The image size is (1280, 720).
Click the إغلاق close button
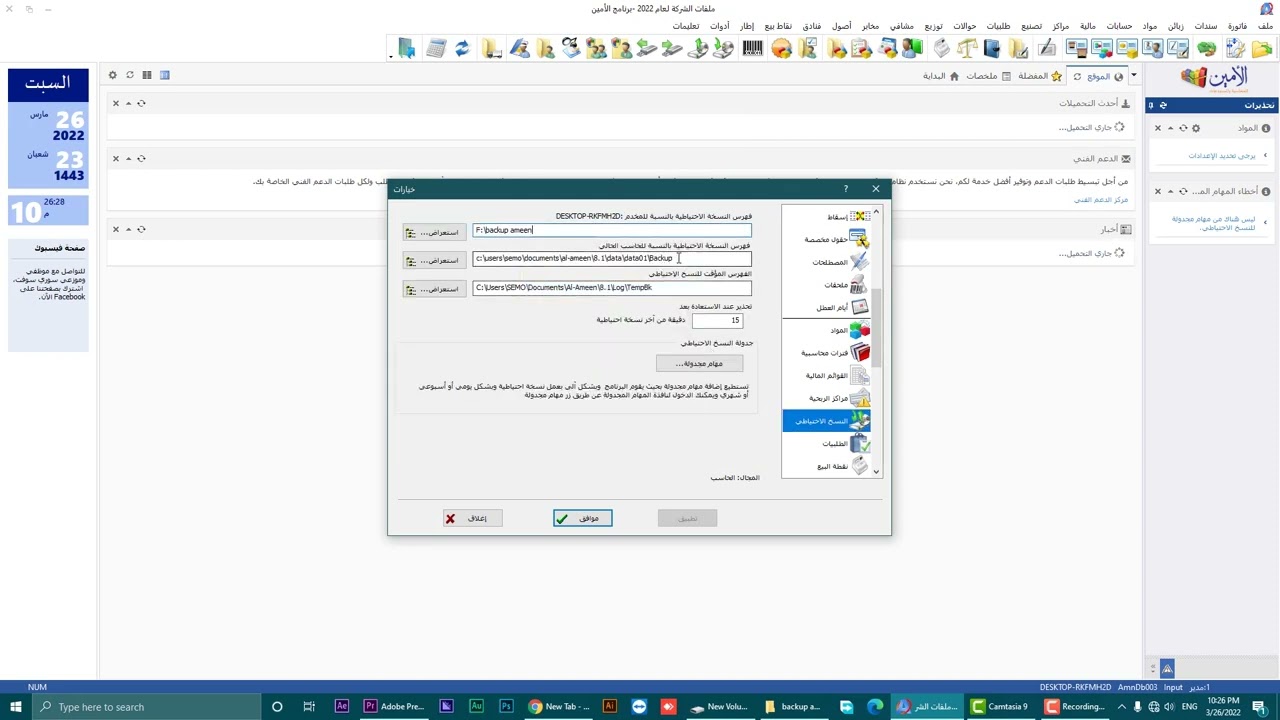[x=472, y=518]
